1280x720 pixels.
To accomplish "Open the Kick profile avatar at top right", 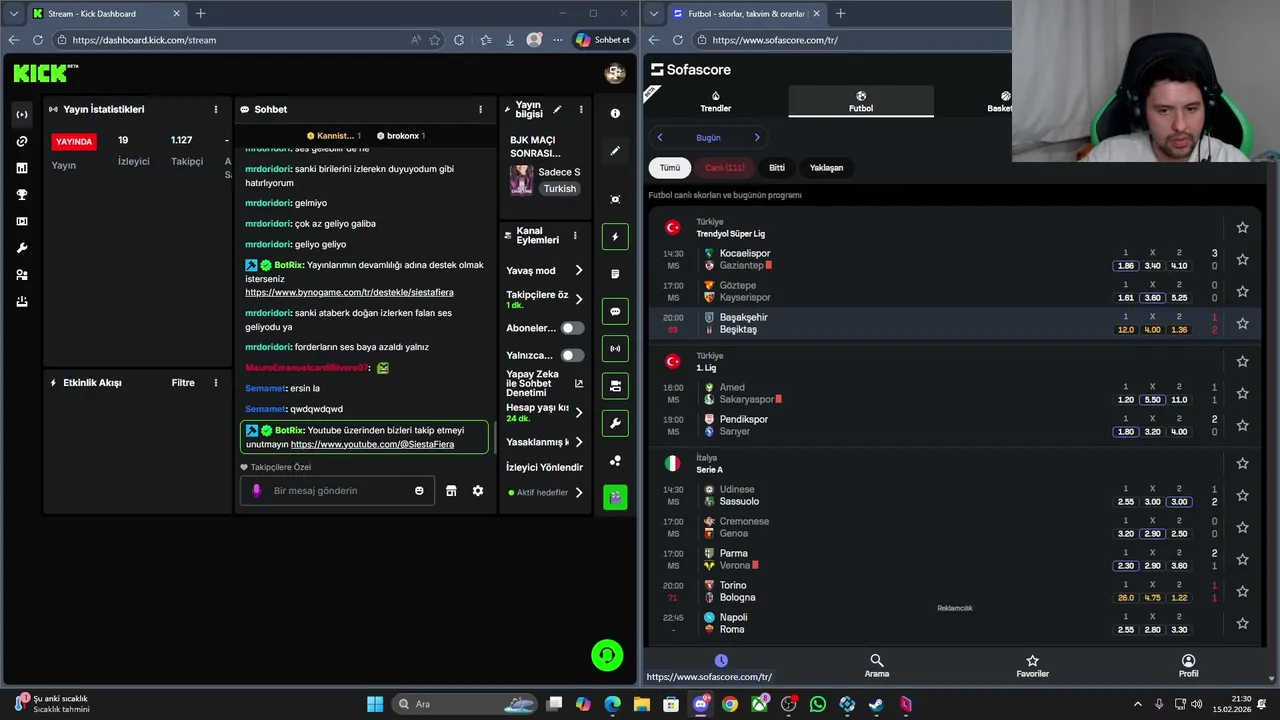I will (615, 73).
